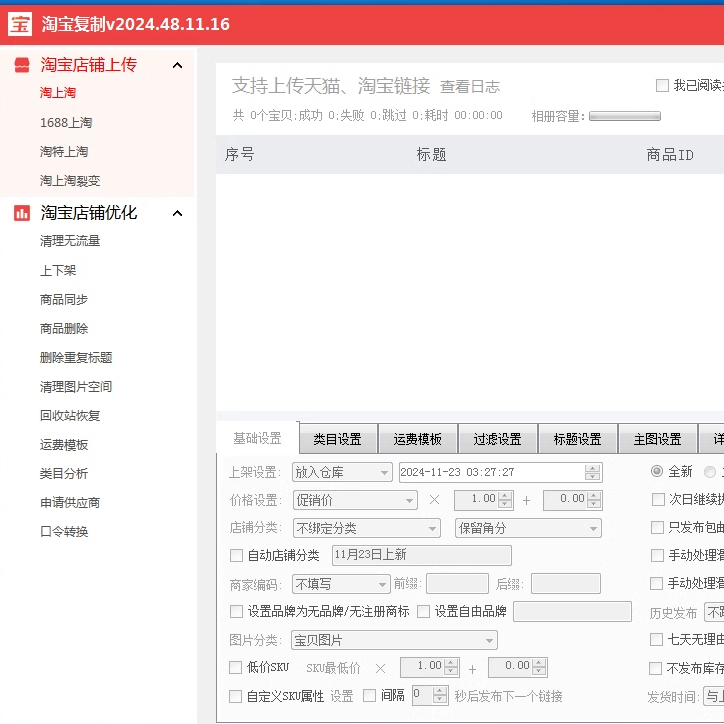Switch to the 标题设置 tab

(577, 439)
